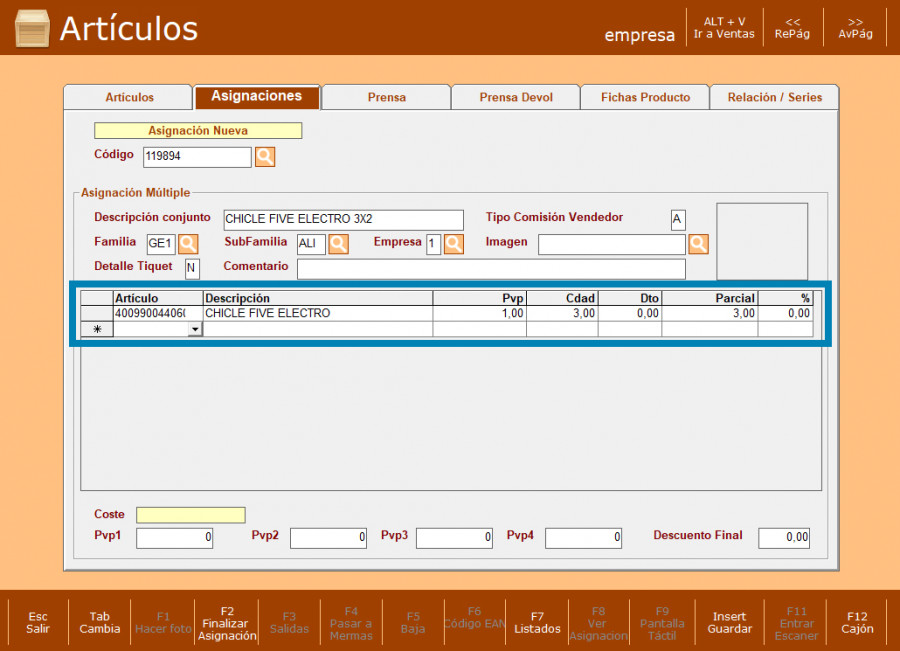Open the Familia lookup magnifier
This screenshot has height=651, width=900.
click(188, 243)
